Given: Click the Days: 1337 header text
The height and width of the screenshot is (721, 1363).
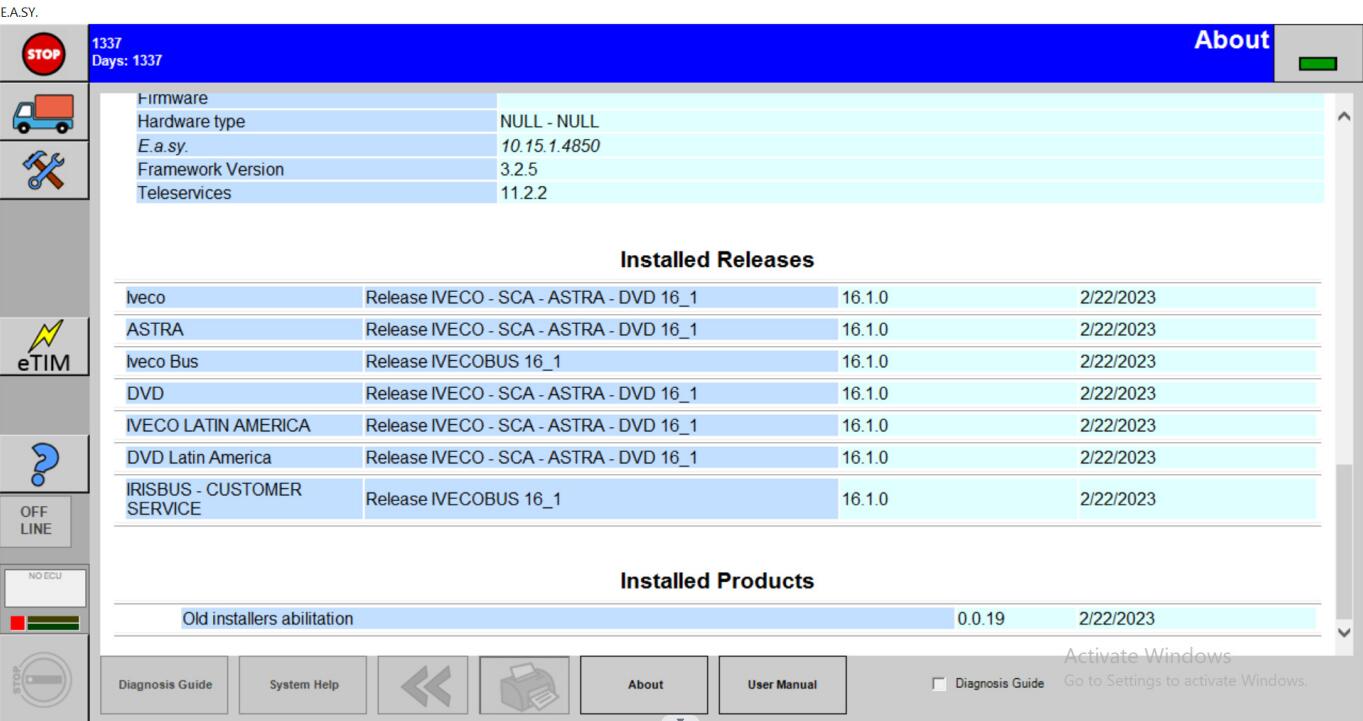Looking at the screenshot, I should [x=128, y=62].
